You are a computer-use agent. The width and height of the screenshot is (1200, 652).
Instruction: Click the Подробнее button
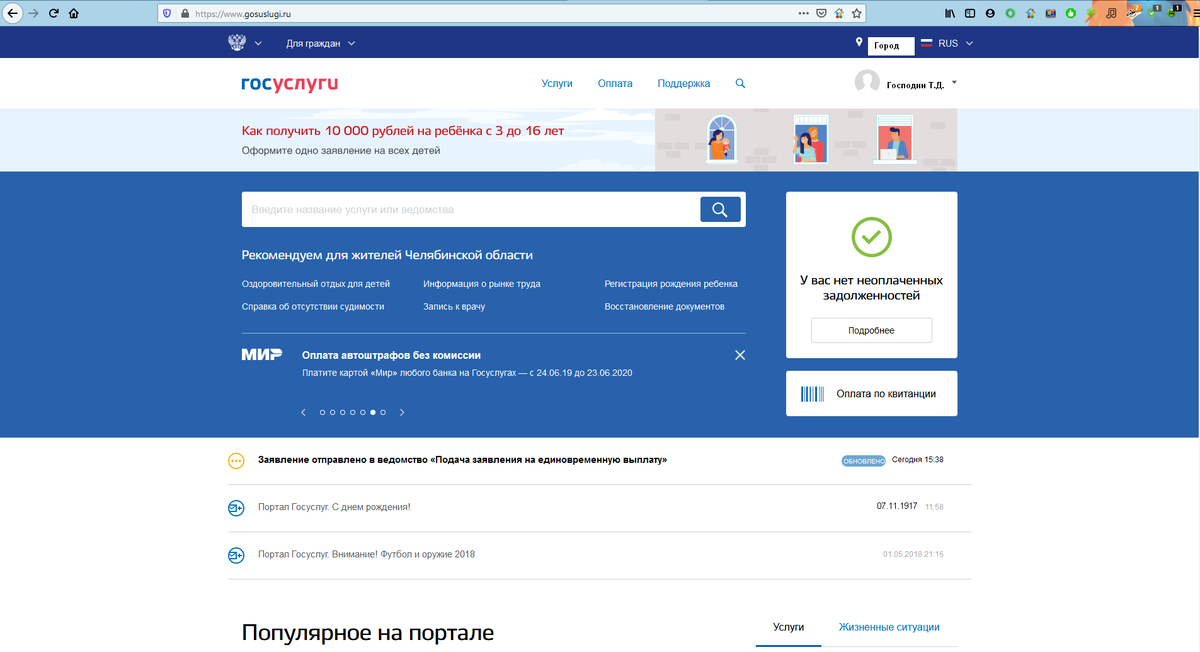(871, 330)
